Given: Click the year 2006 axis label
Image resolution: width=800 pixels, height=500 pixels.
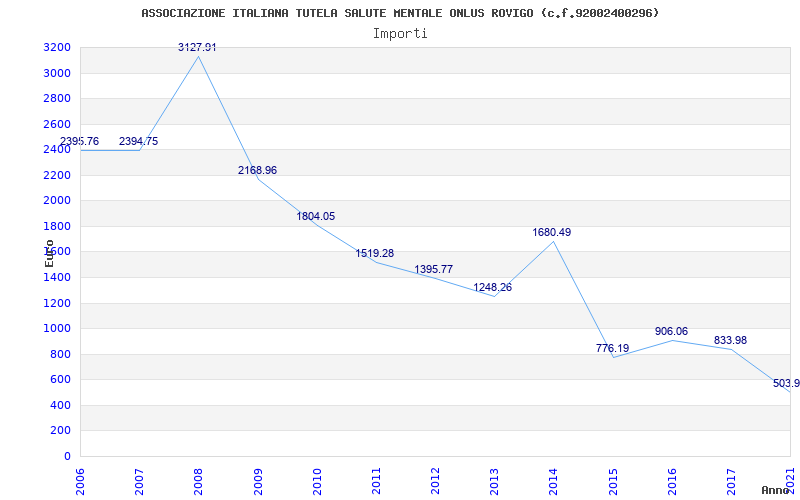Looking at the screenshot, I should pos(80,482).
